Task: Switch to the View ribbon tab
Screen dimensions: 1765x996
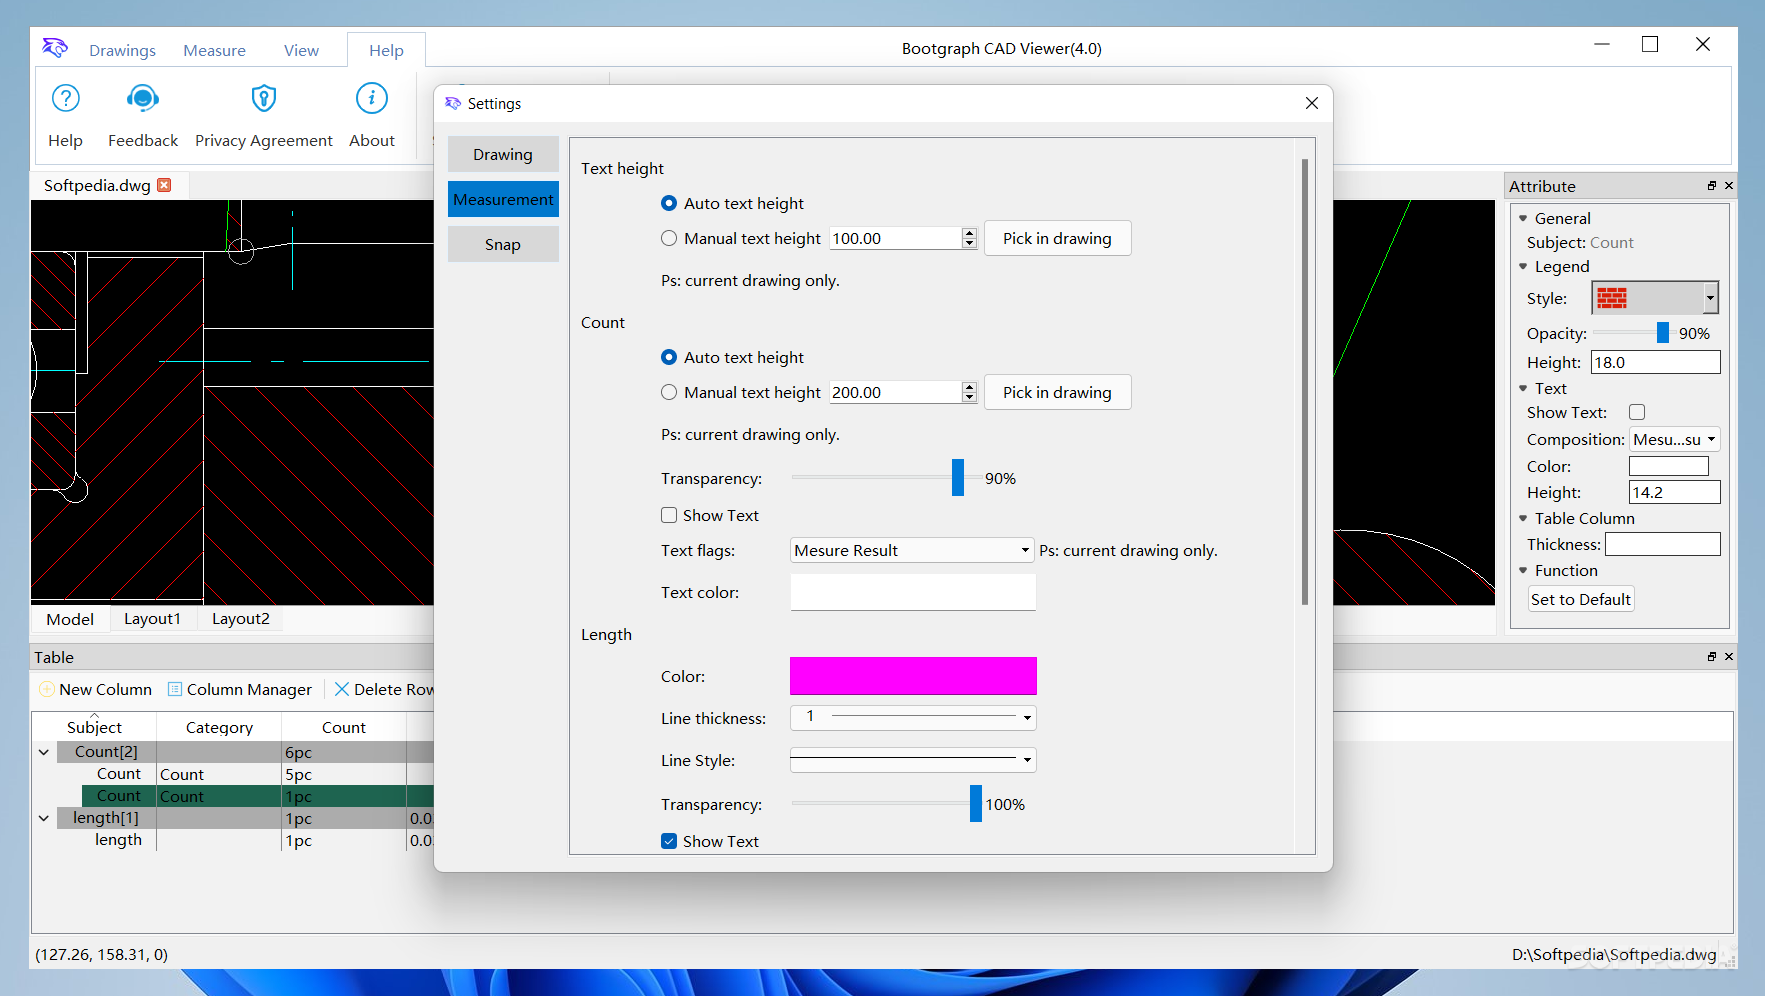Action: tap(301, 50)
